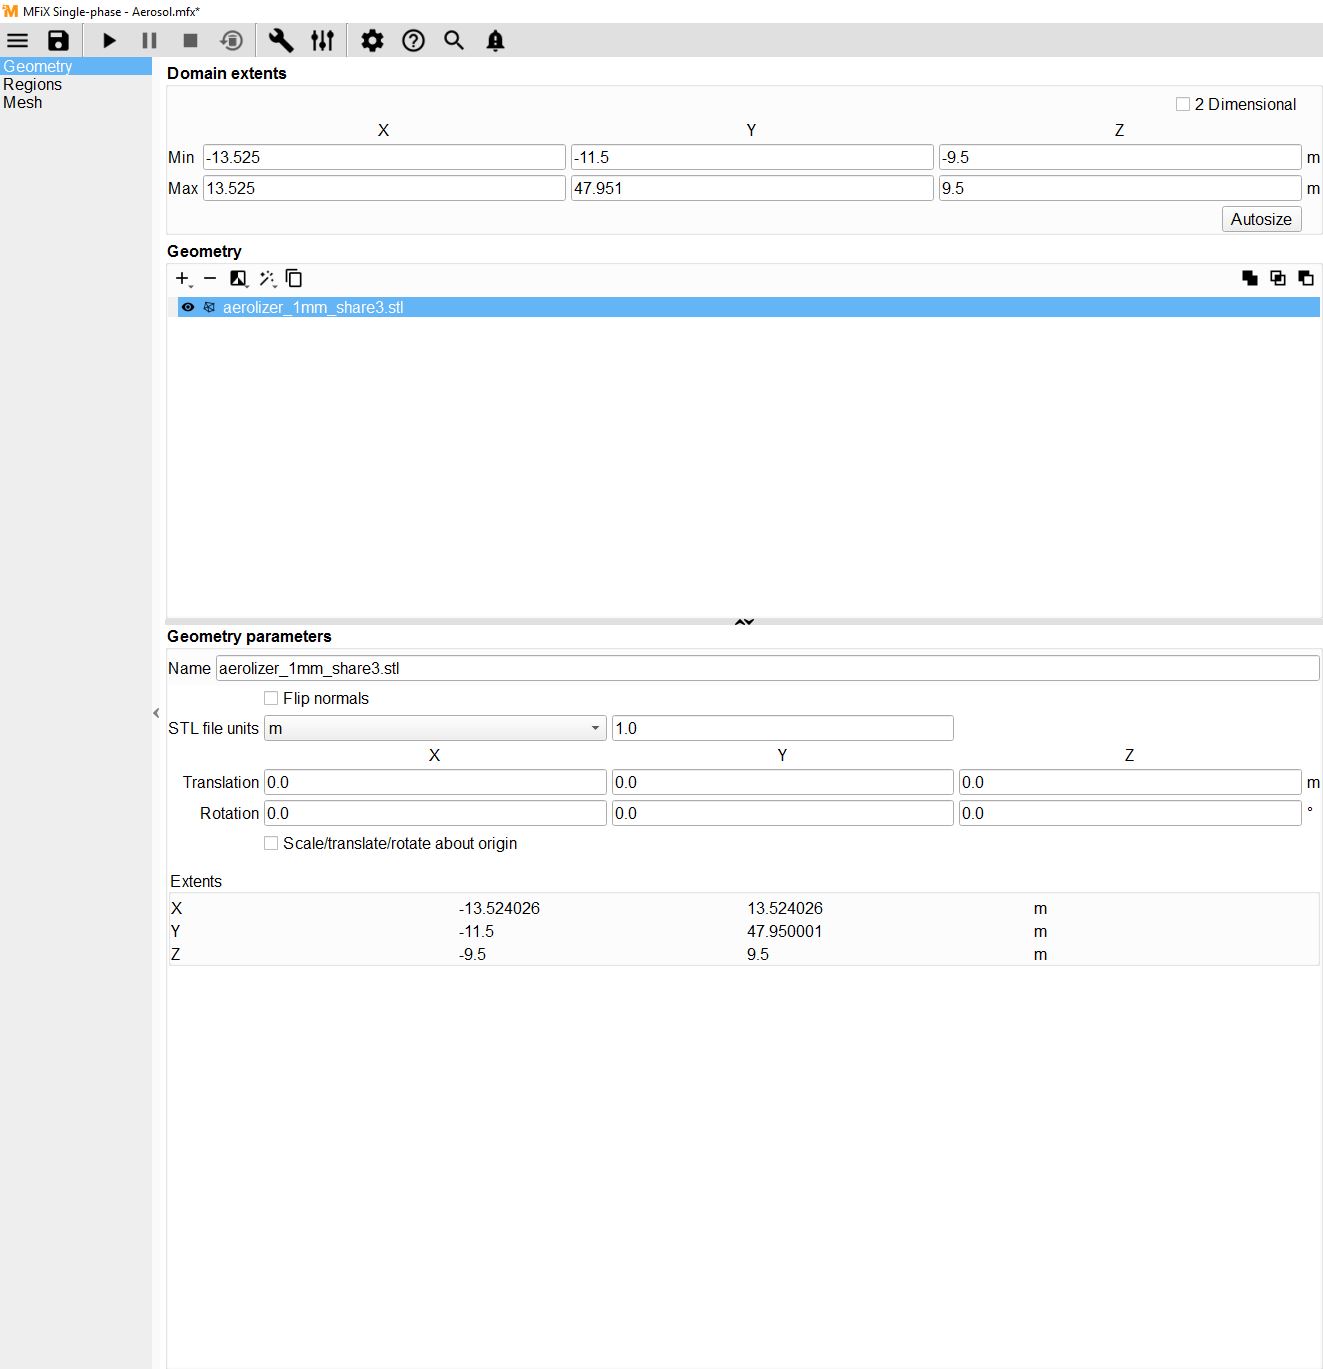Switch to the Mesh pane
Viewport: 1323px width, 1369px height.
(x=76, y=102)
